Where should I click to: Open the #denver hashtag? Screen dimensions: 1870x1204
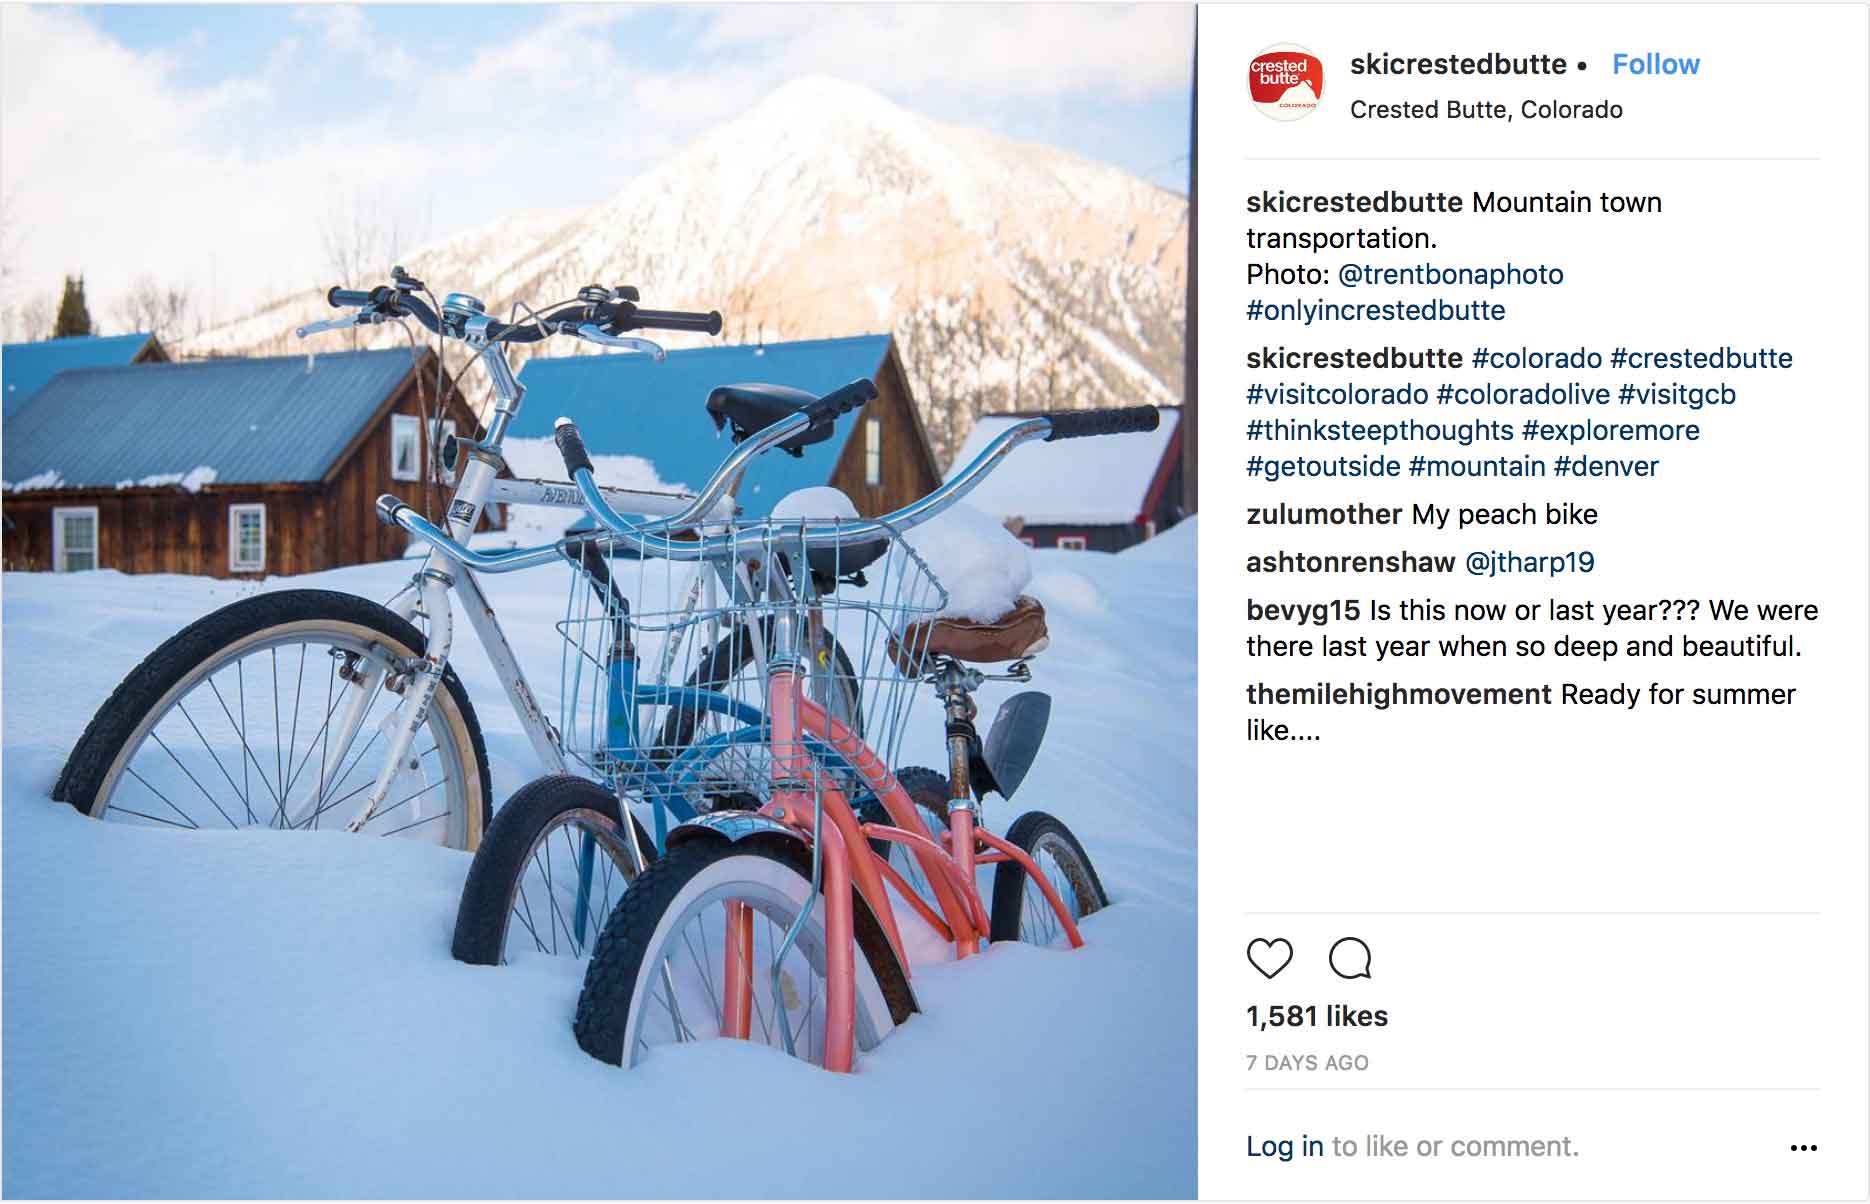1606,466
